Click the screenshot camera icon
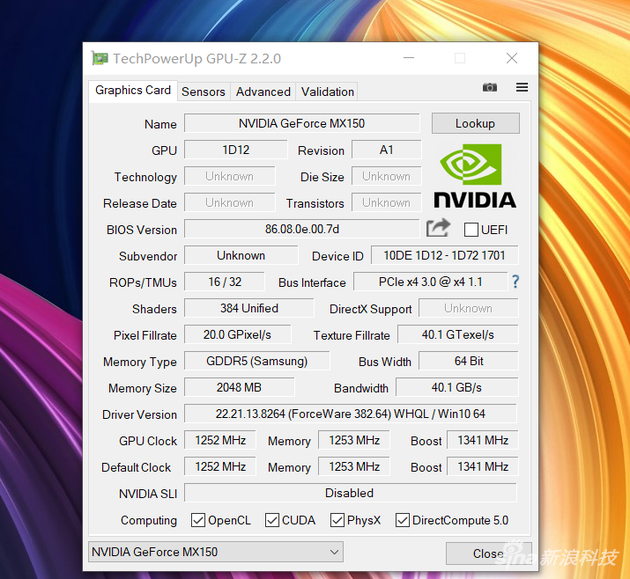 489,87
